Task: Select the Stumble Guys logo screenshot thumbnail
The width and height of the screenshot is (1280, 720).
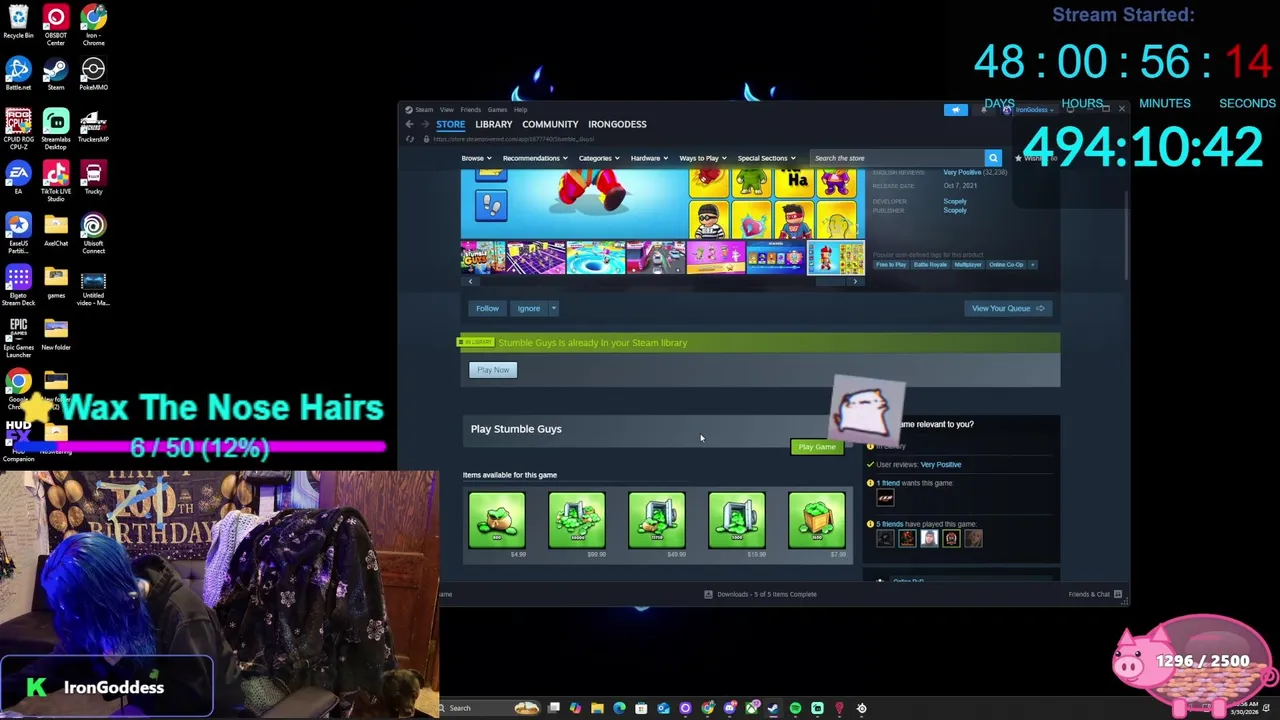Action: coord(483,258)
